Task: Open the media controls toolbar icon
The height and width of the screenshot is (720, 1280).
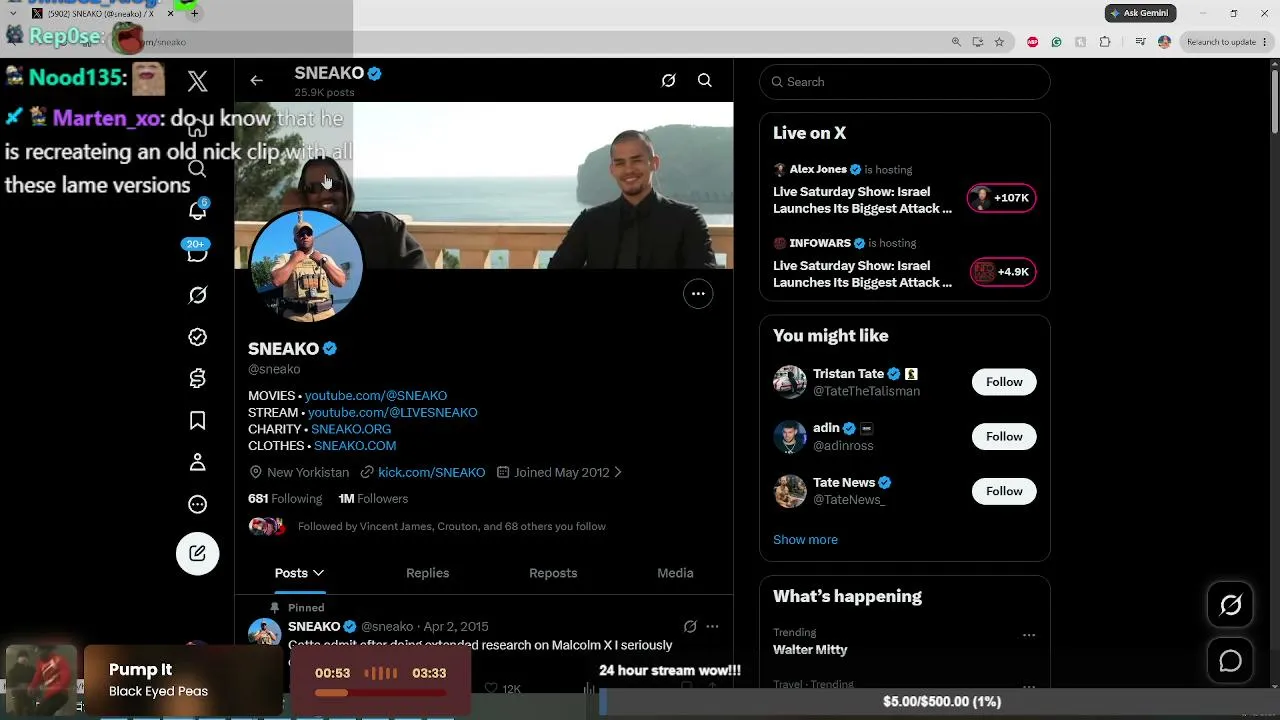Action: coord(1140,42)
